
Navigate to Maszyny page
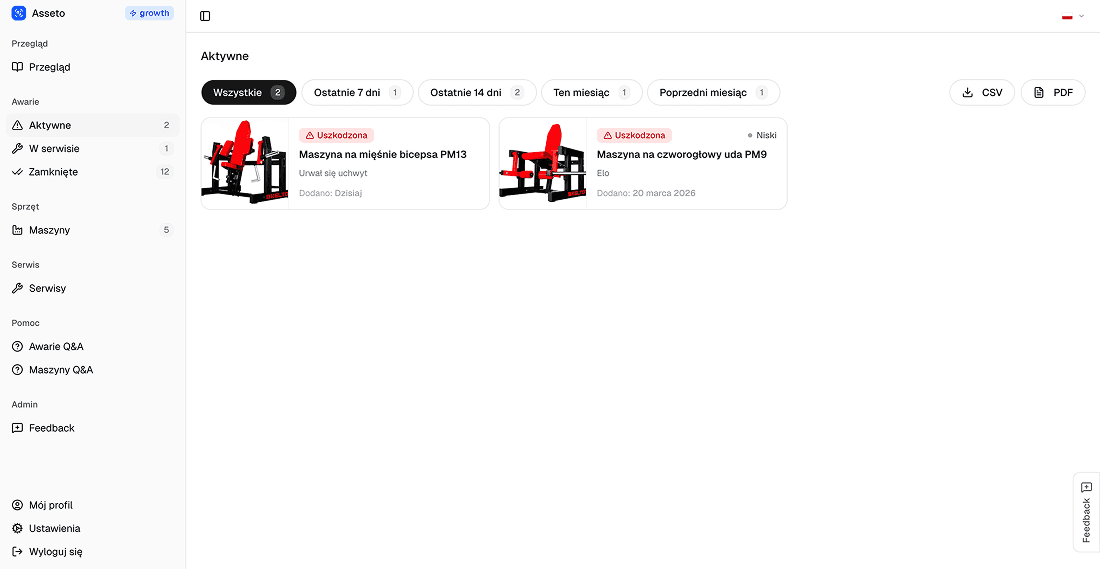coord(49,230)
